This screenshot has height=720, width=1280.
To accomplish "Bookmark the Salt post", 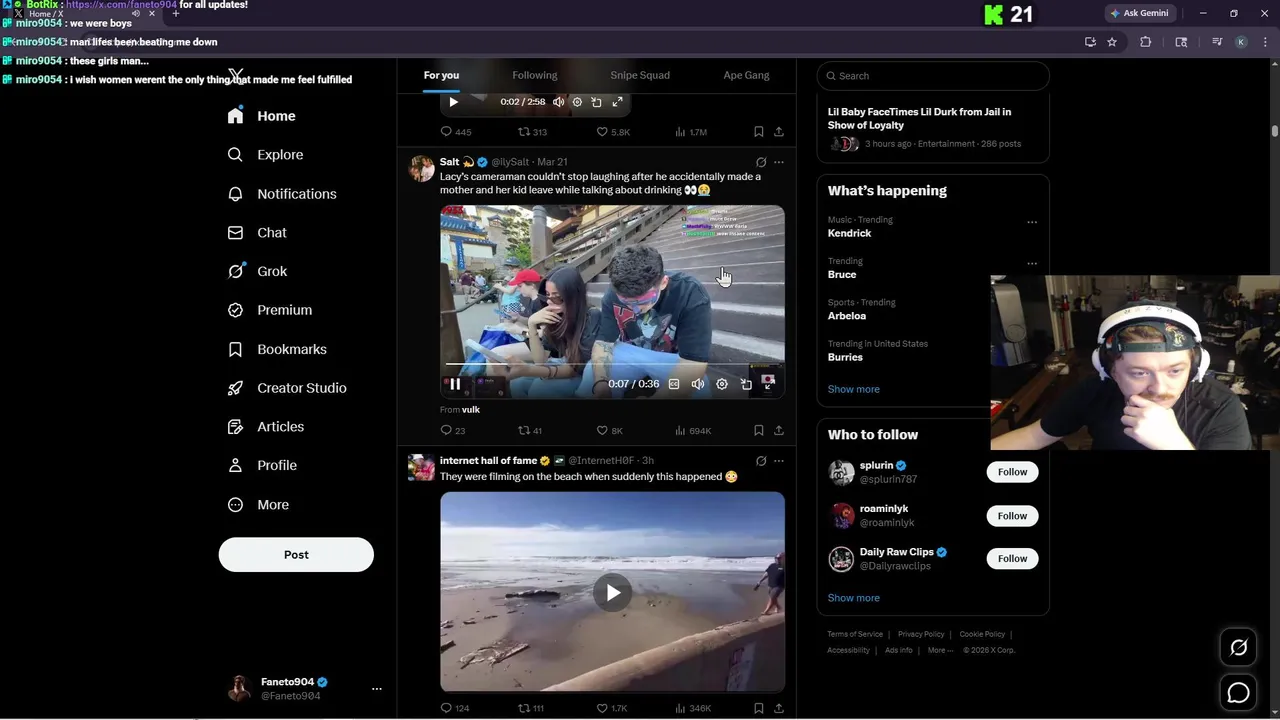I will click(x=759, y=431).
